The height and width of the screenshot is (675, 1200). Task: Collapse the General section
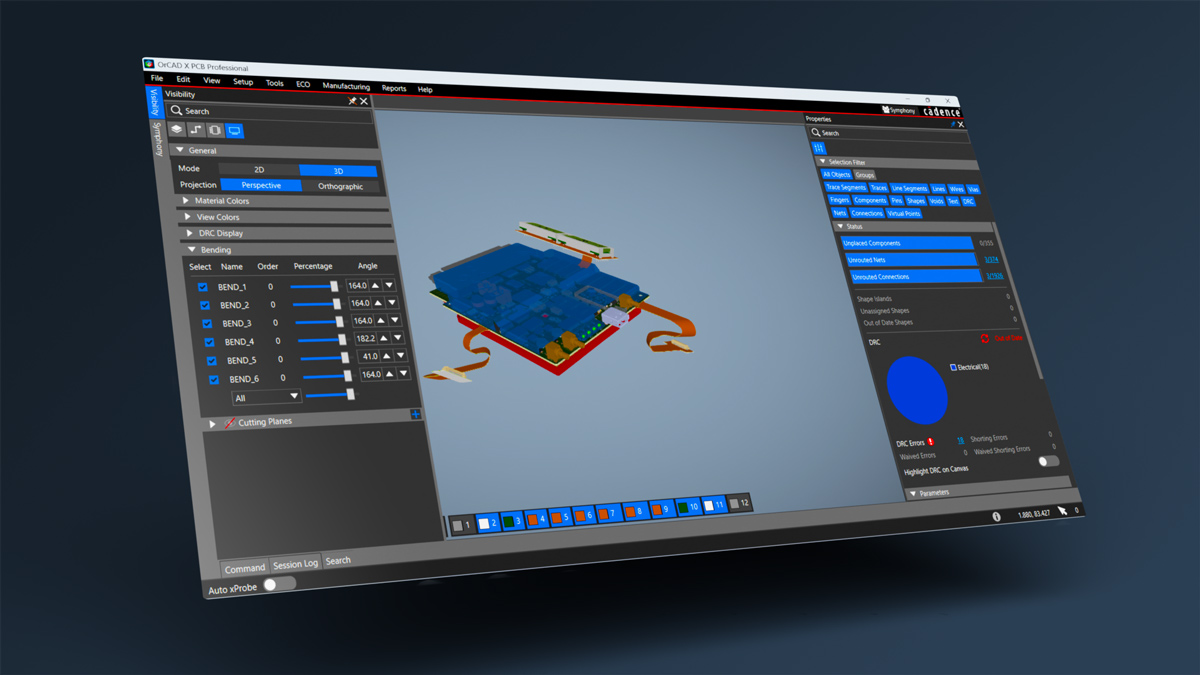pos(180,151)
